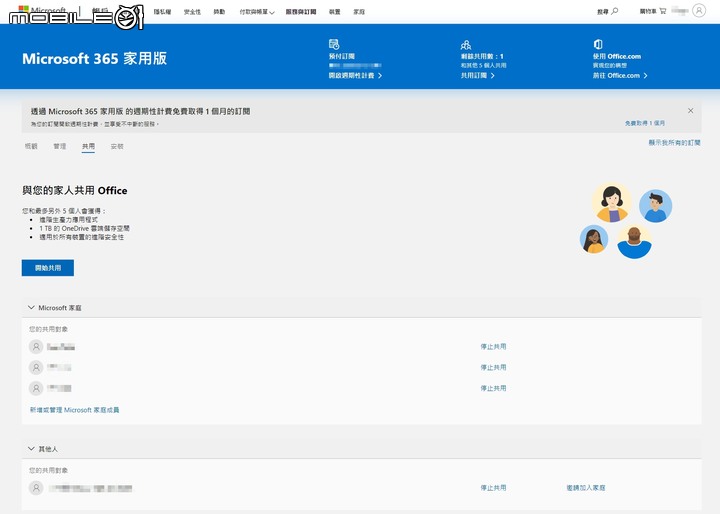Follow the 前往 Office.com link
The height and width of the screenshot is (514, 720).
click(x=620, y=75)
